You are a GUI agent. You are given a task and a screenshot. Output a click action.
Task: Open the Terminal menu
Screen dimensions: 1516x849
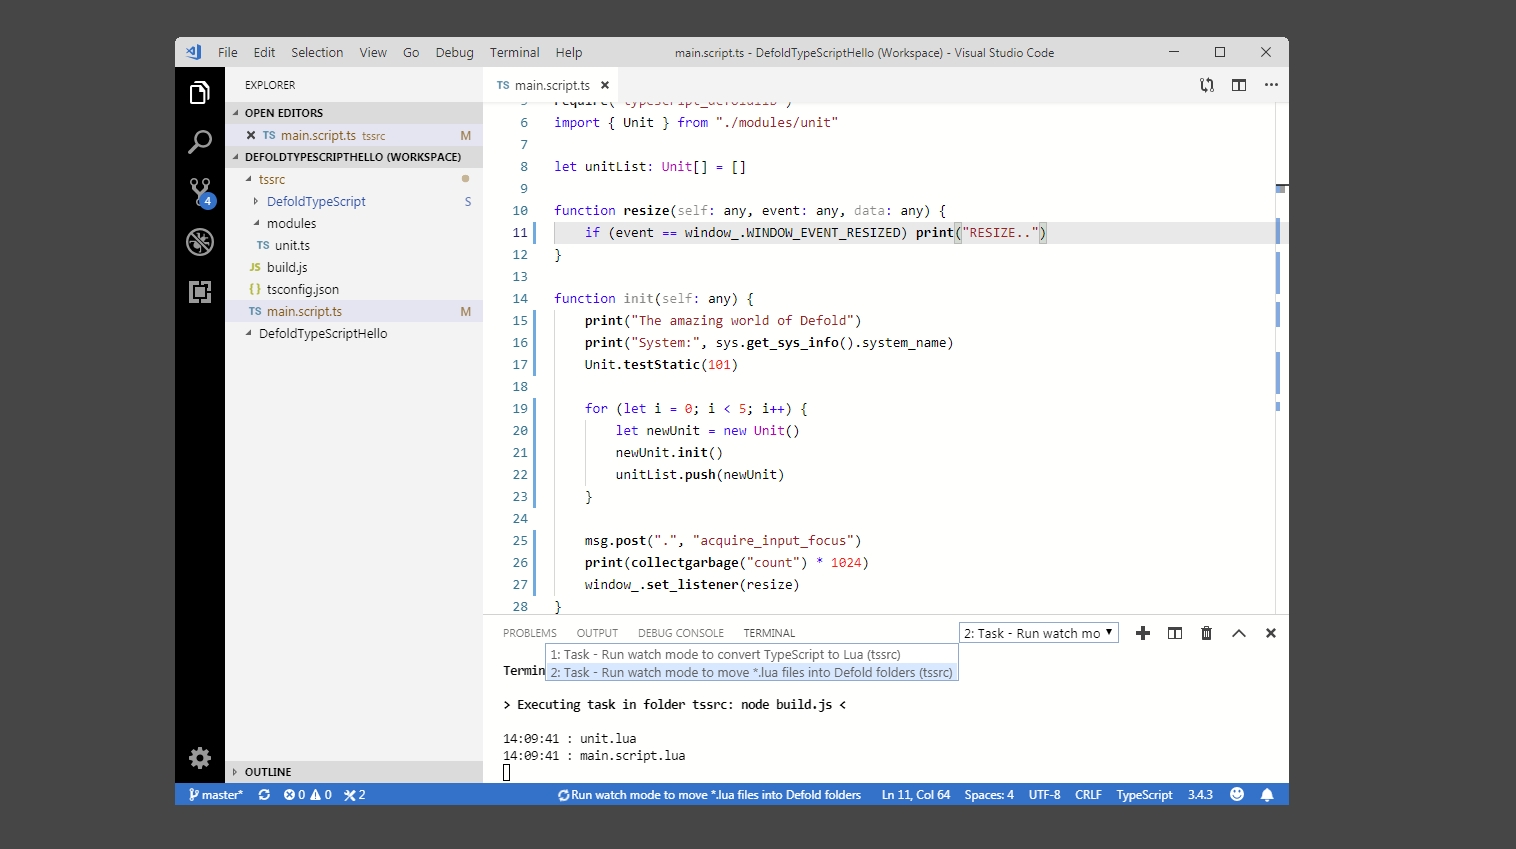[x=514, y=53]
